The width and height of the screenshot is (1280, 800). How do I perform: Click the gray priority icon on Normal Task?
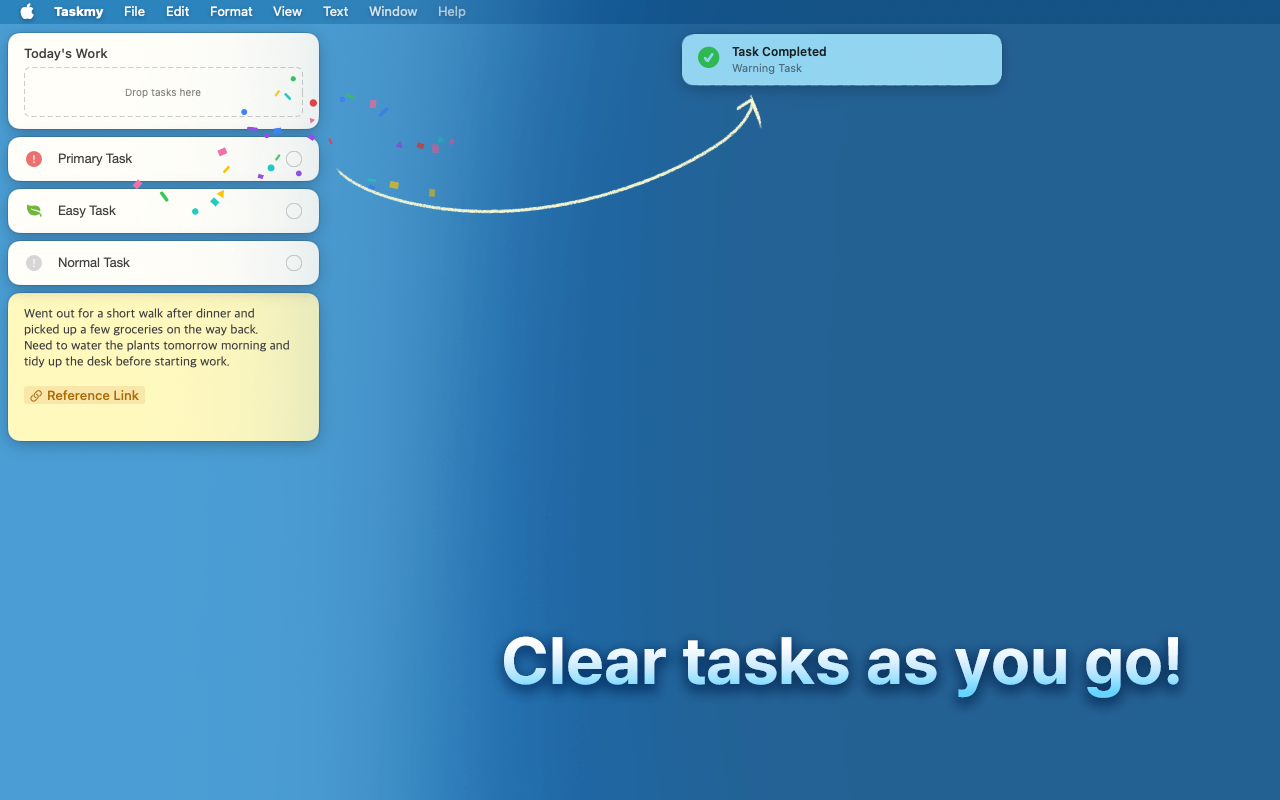coord(33,263)
